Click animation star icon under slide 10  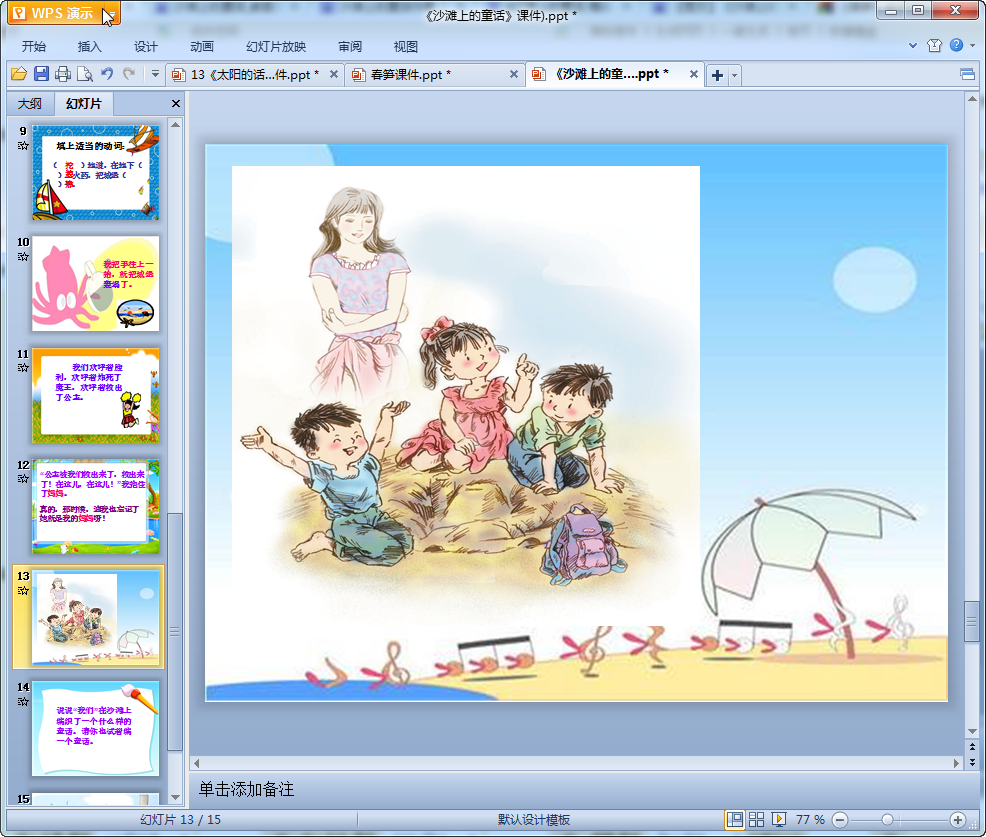23,257
